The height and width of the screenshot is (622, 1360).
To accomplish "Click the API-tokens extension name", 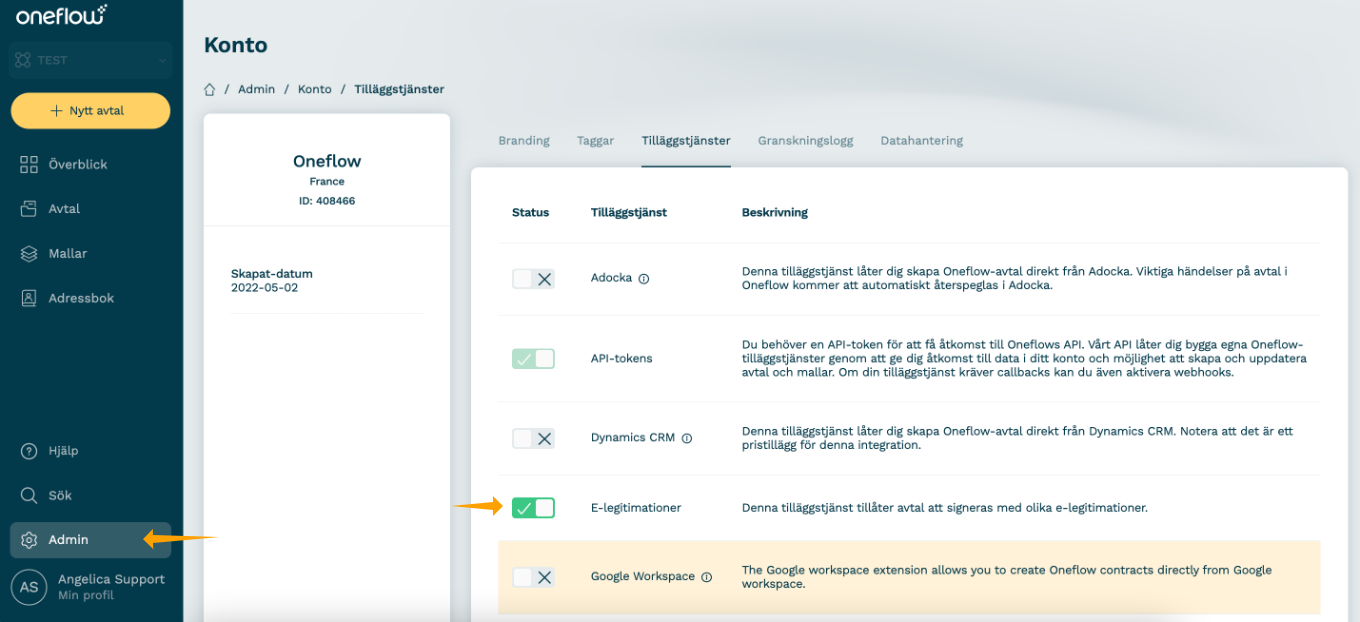I will tap(621, 358).
